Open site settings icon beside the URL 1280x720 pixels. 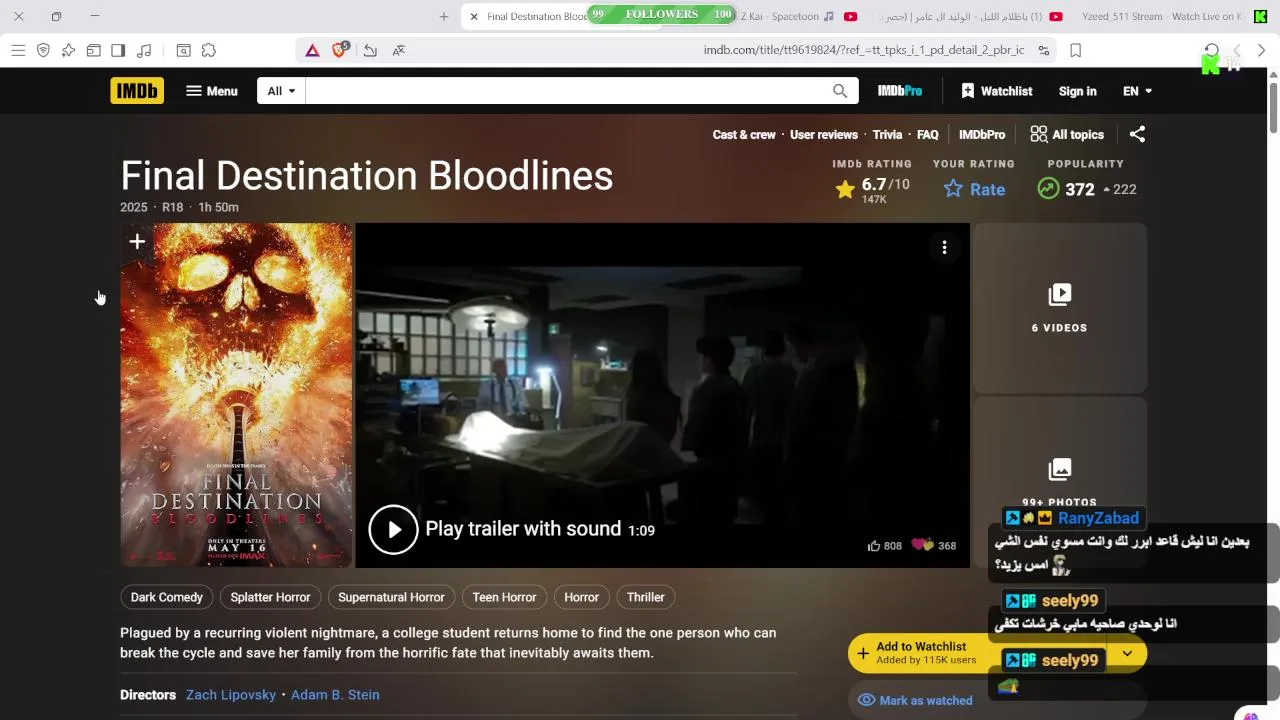pos(1044,50)
